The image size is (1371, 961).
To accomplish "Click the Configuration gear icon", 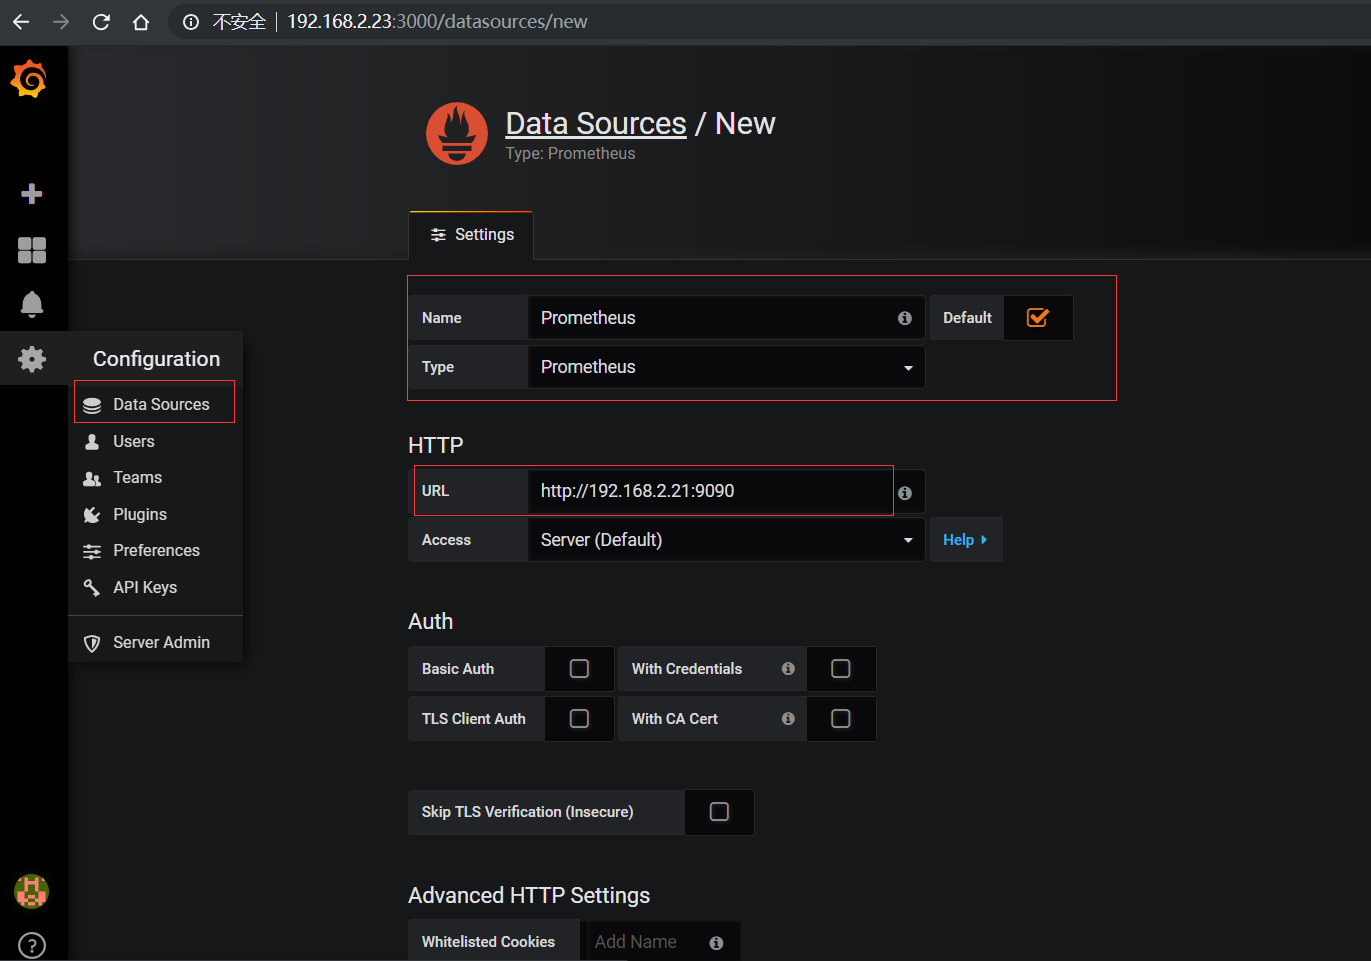I will pos(32,359).
